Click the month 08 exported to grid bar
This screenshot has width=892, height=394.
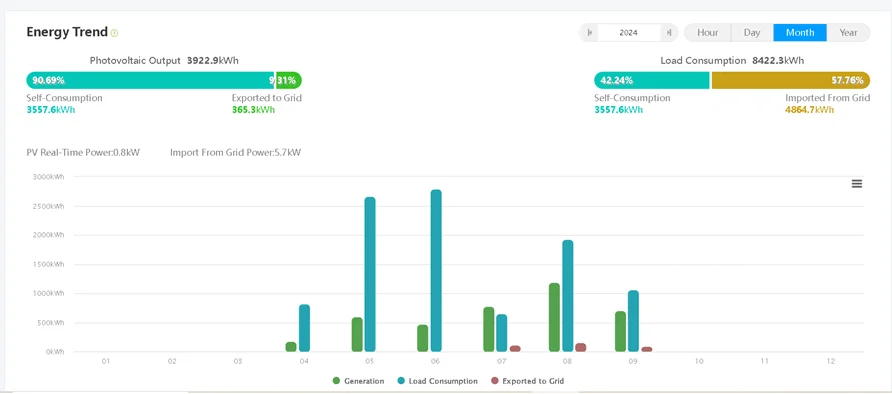tap(581, 347)
